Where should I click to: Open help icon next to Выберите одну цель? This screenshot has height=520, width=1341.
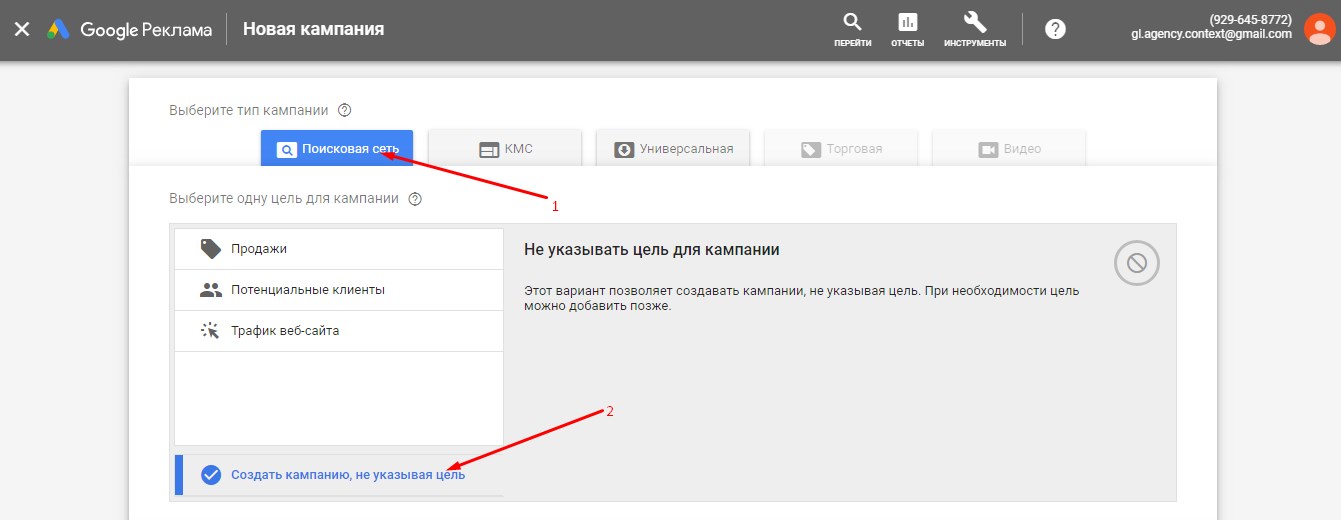(x=415, y=199)
